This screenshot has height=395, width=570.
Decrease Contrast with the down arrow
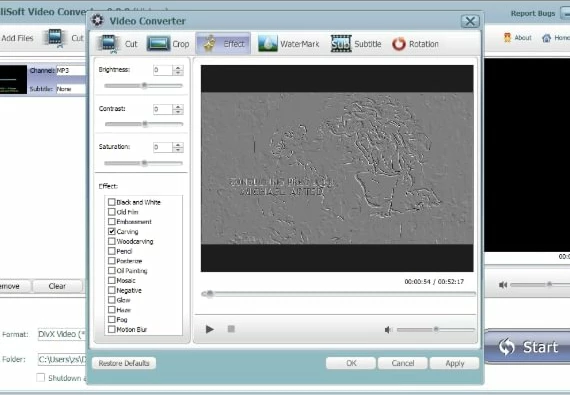point(178,112)
